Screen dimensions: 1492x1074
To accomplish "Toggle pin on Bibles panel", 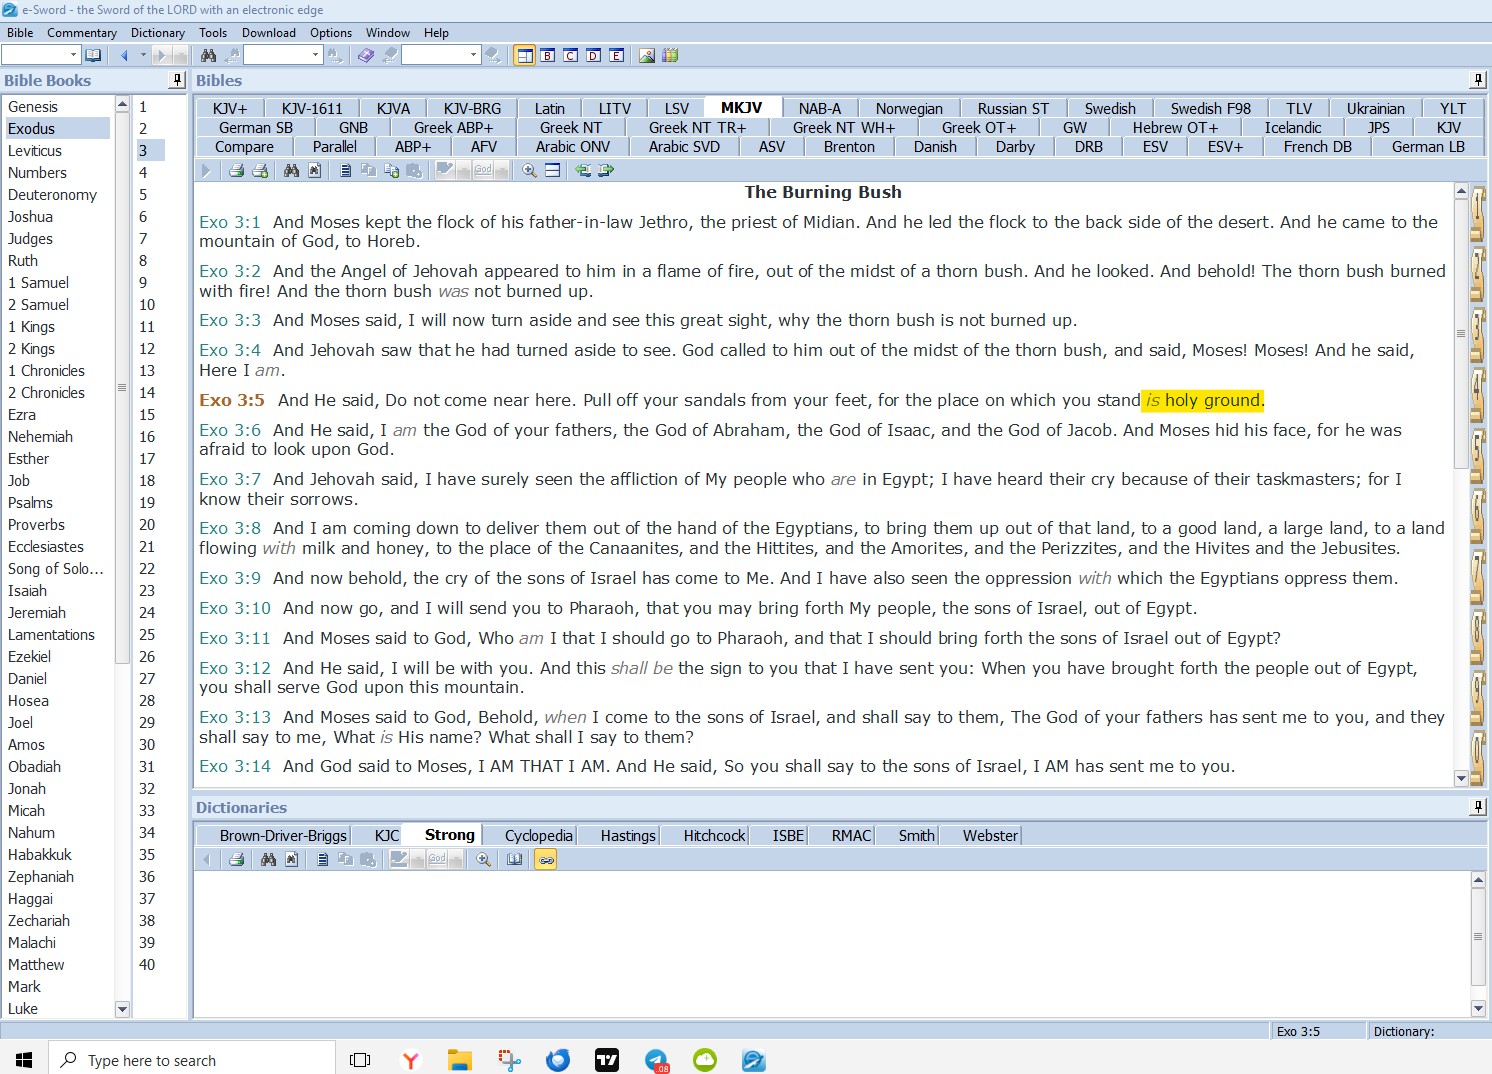I will coord(1477,80).
